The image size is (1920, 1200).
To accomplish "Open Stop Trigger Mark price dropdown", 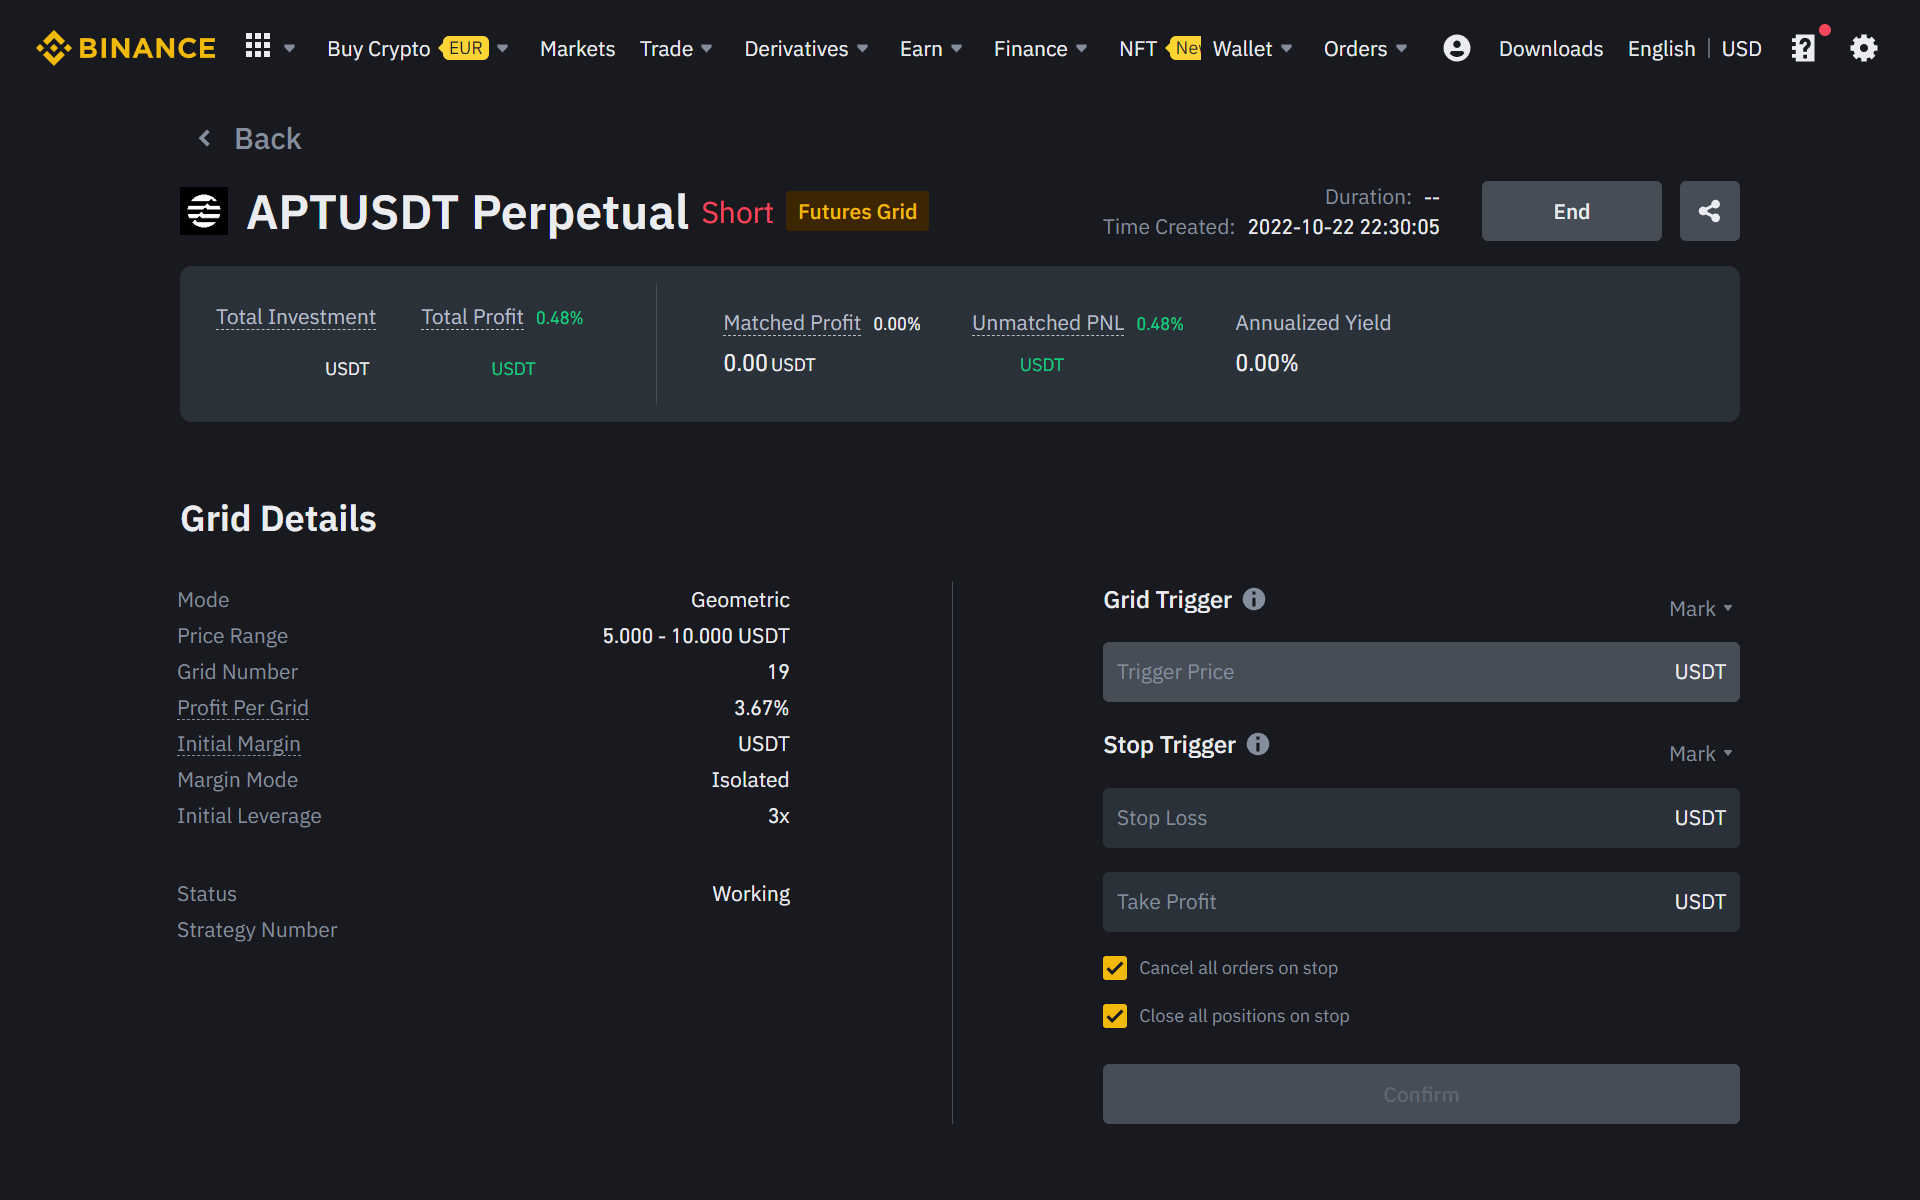I will point(1700,754).
